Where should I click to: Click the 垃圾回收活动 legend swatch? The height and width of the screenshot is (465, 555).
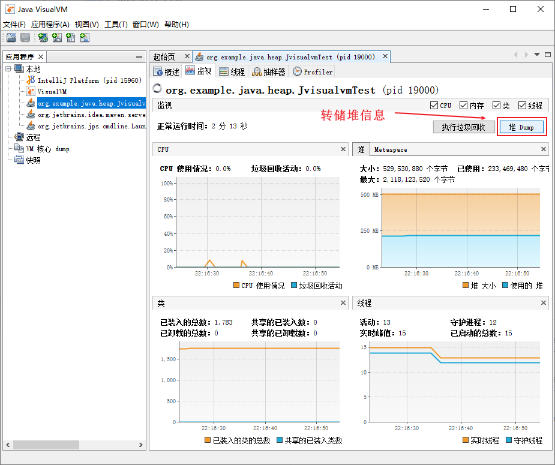coord(293,285)
